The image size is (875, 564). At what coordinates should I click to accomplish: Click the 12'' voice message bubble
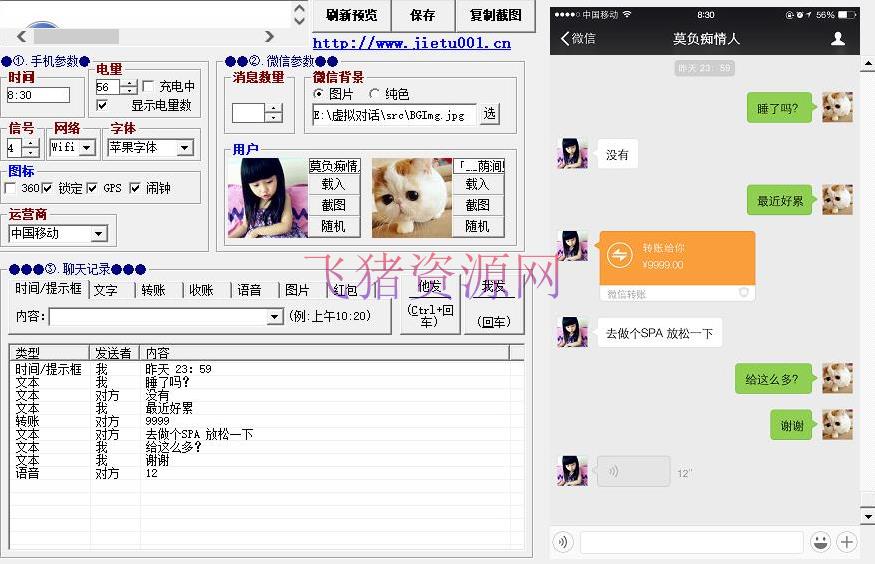click(633, 471)
